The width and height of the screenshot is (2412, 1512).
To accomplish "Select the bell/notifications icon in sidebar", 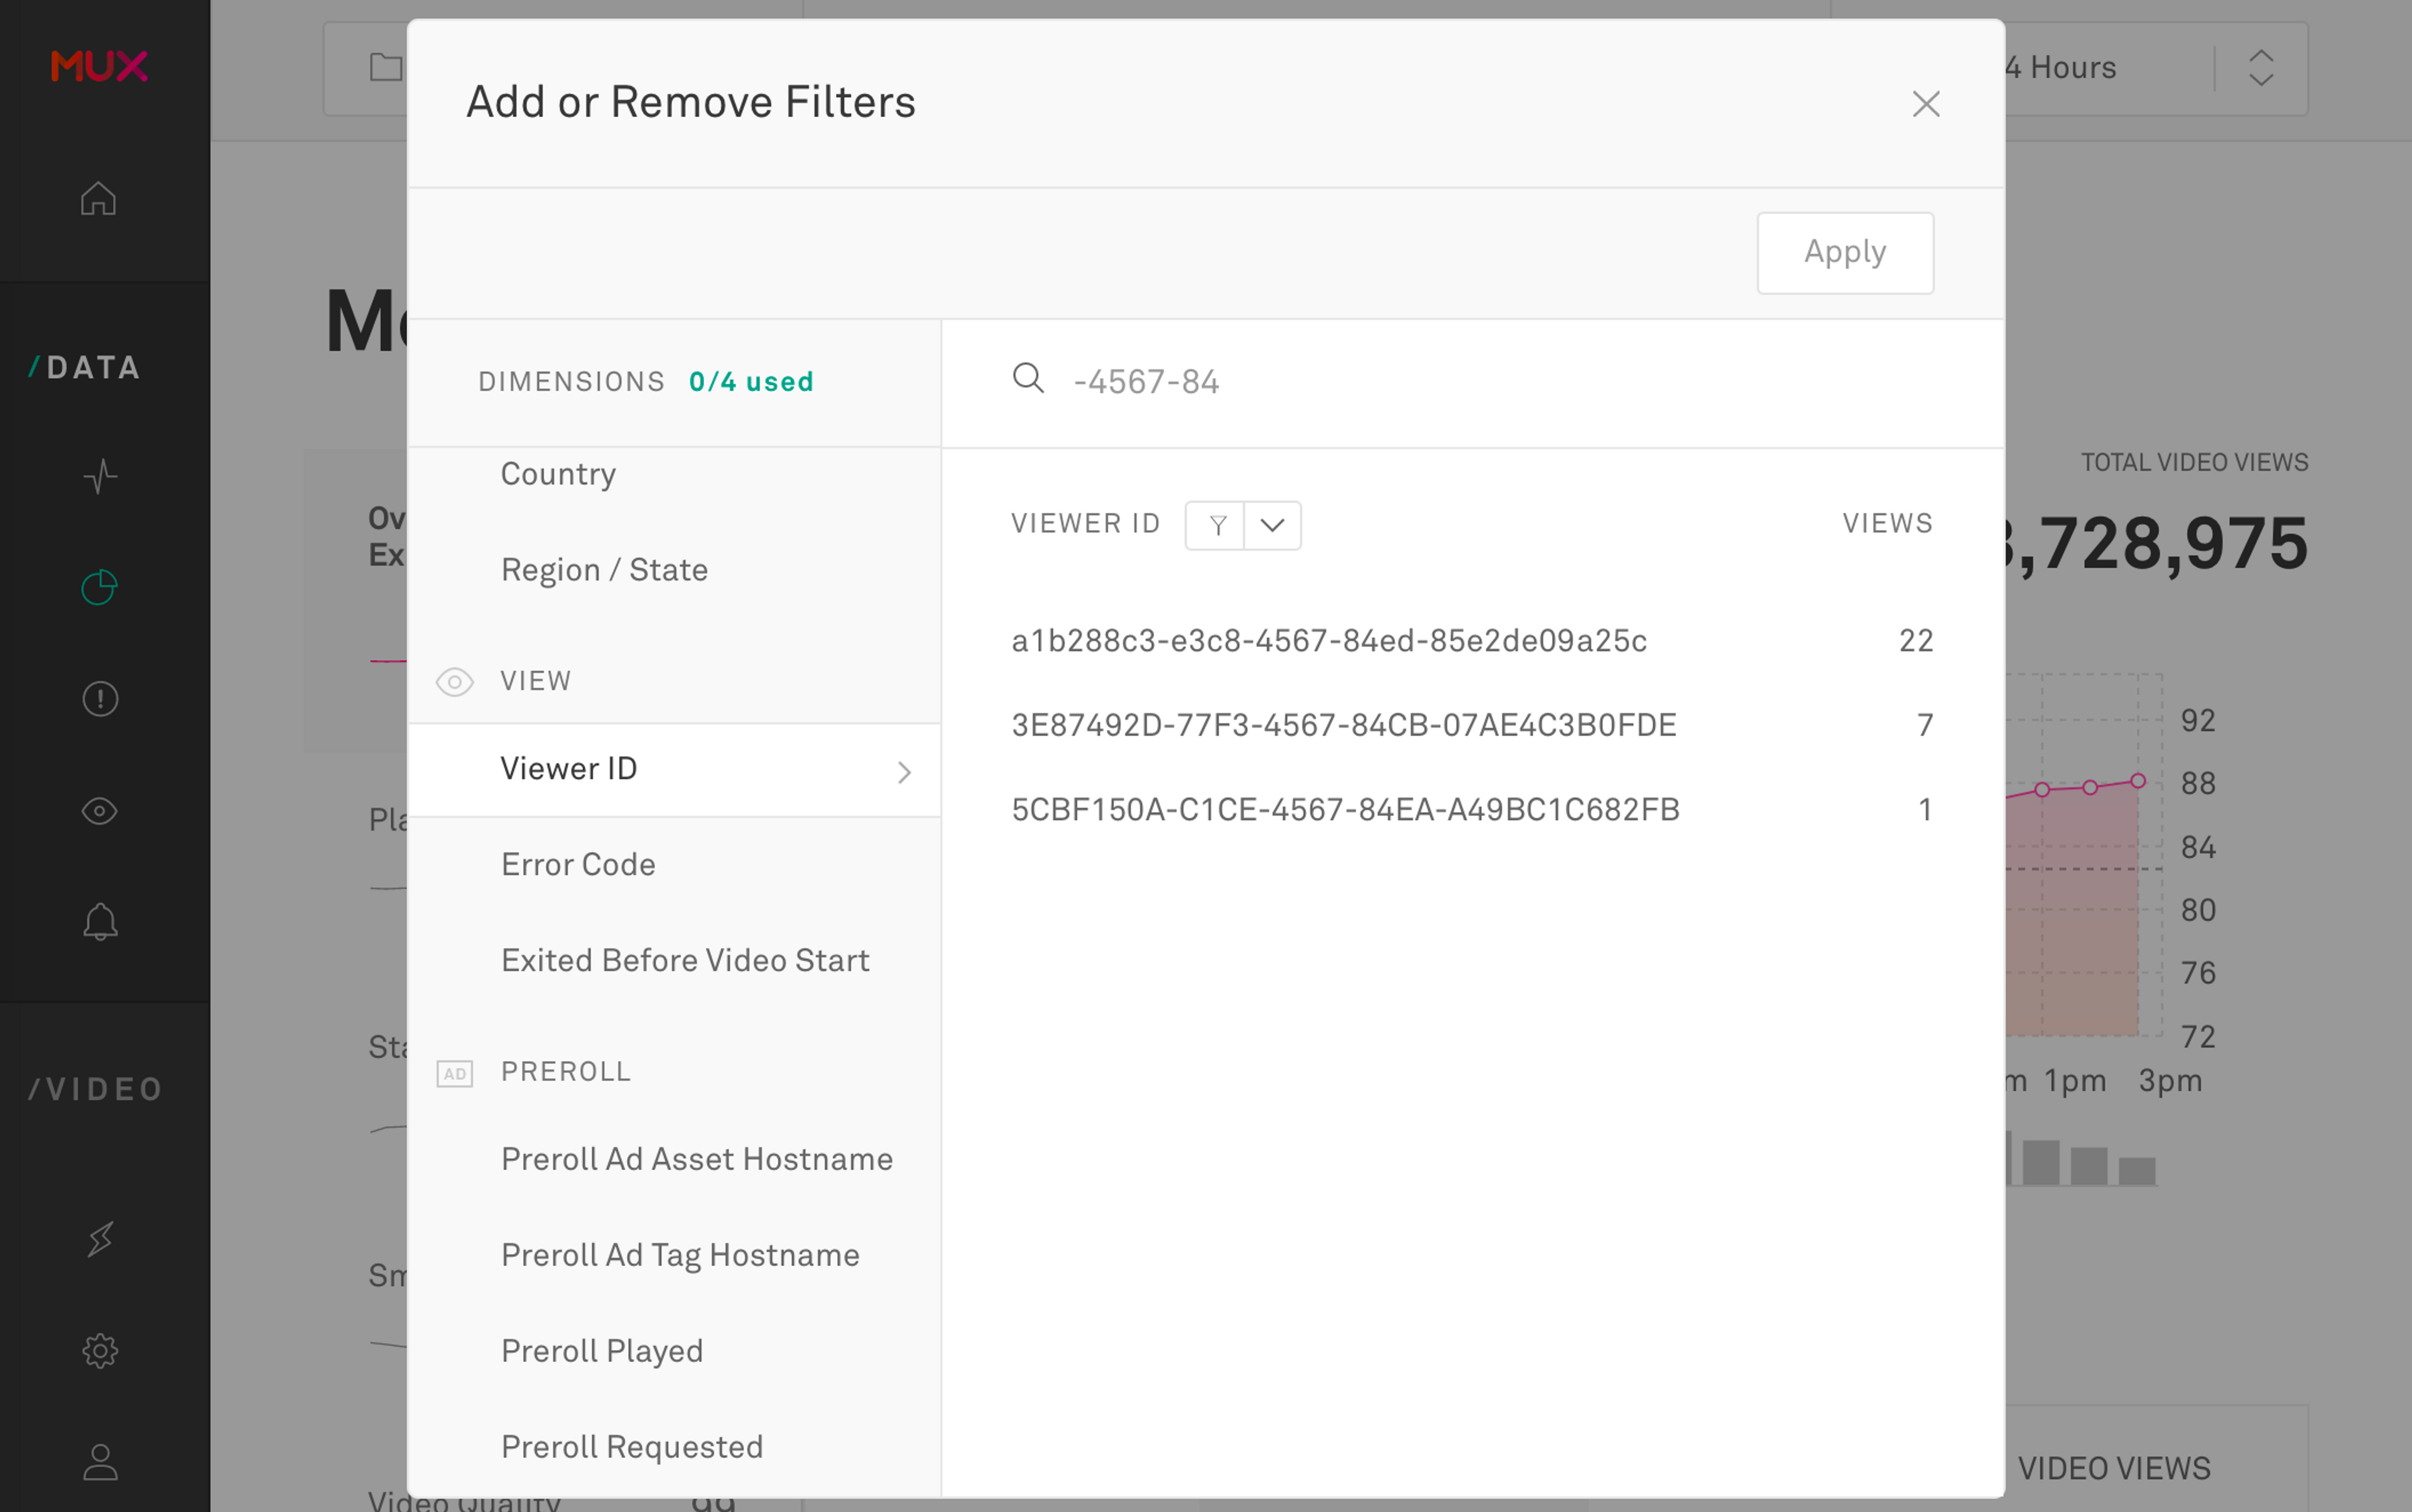I will tap(99, 922).
